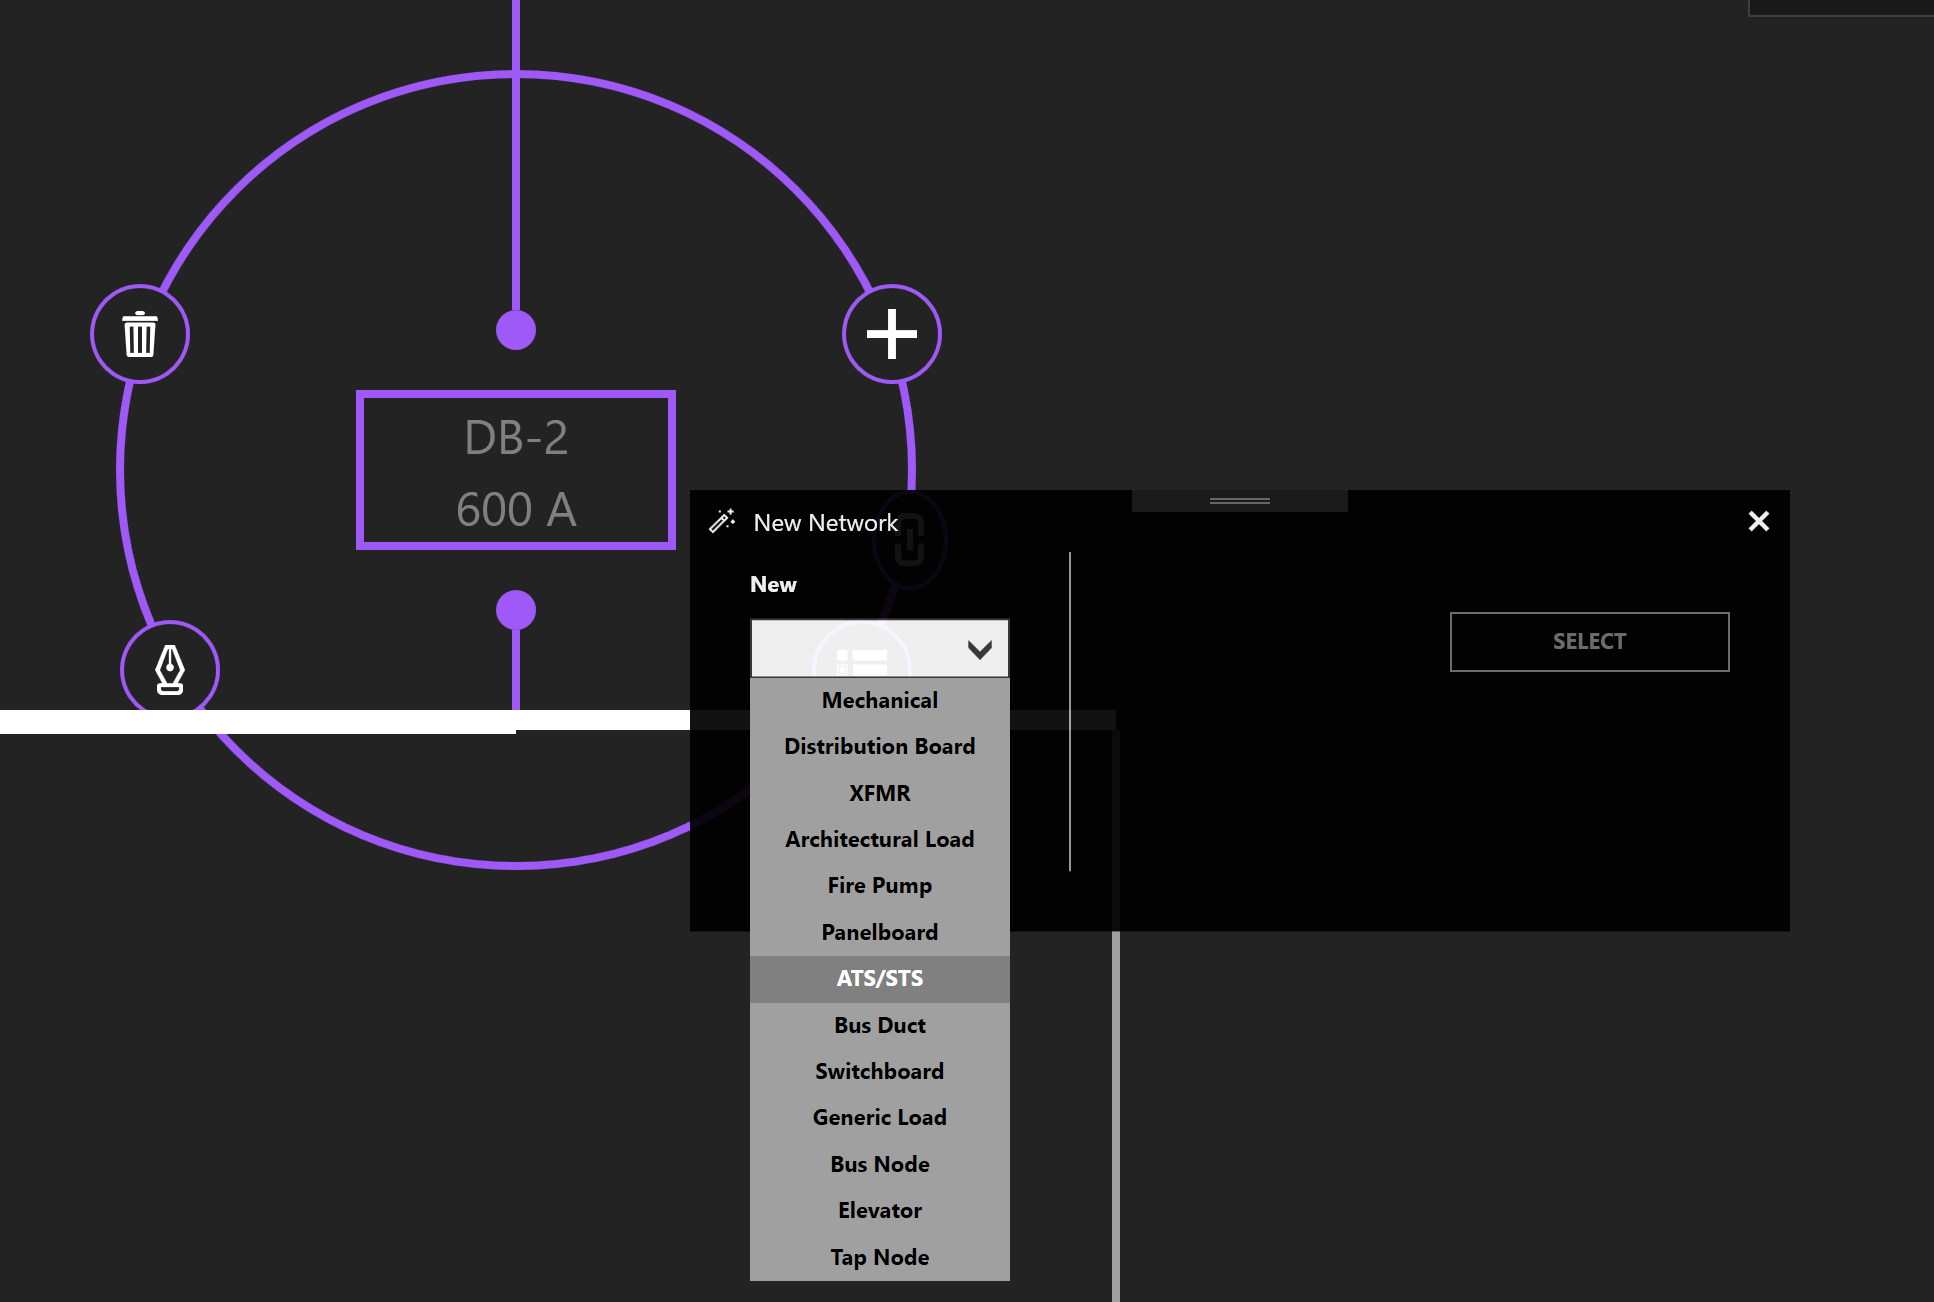
Task: Choose Switchboard option
Action: [879, 1071]
